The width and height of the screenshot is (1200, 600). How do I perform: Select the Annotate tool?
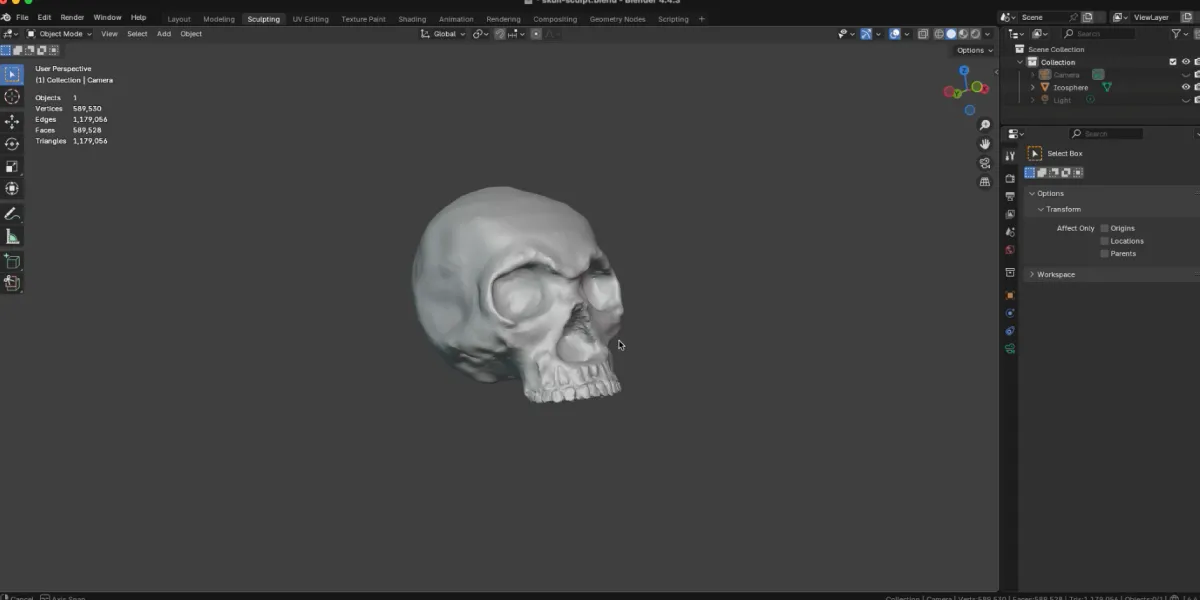pyautogui.click(x=12, y=213)
